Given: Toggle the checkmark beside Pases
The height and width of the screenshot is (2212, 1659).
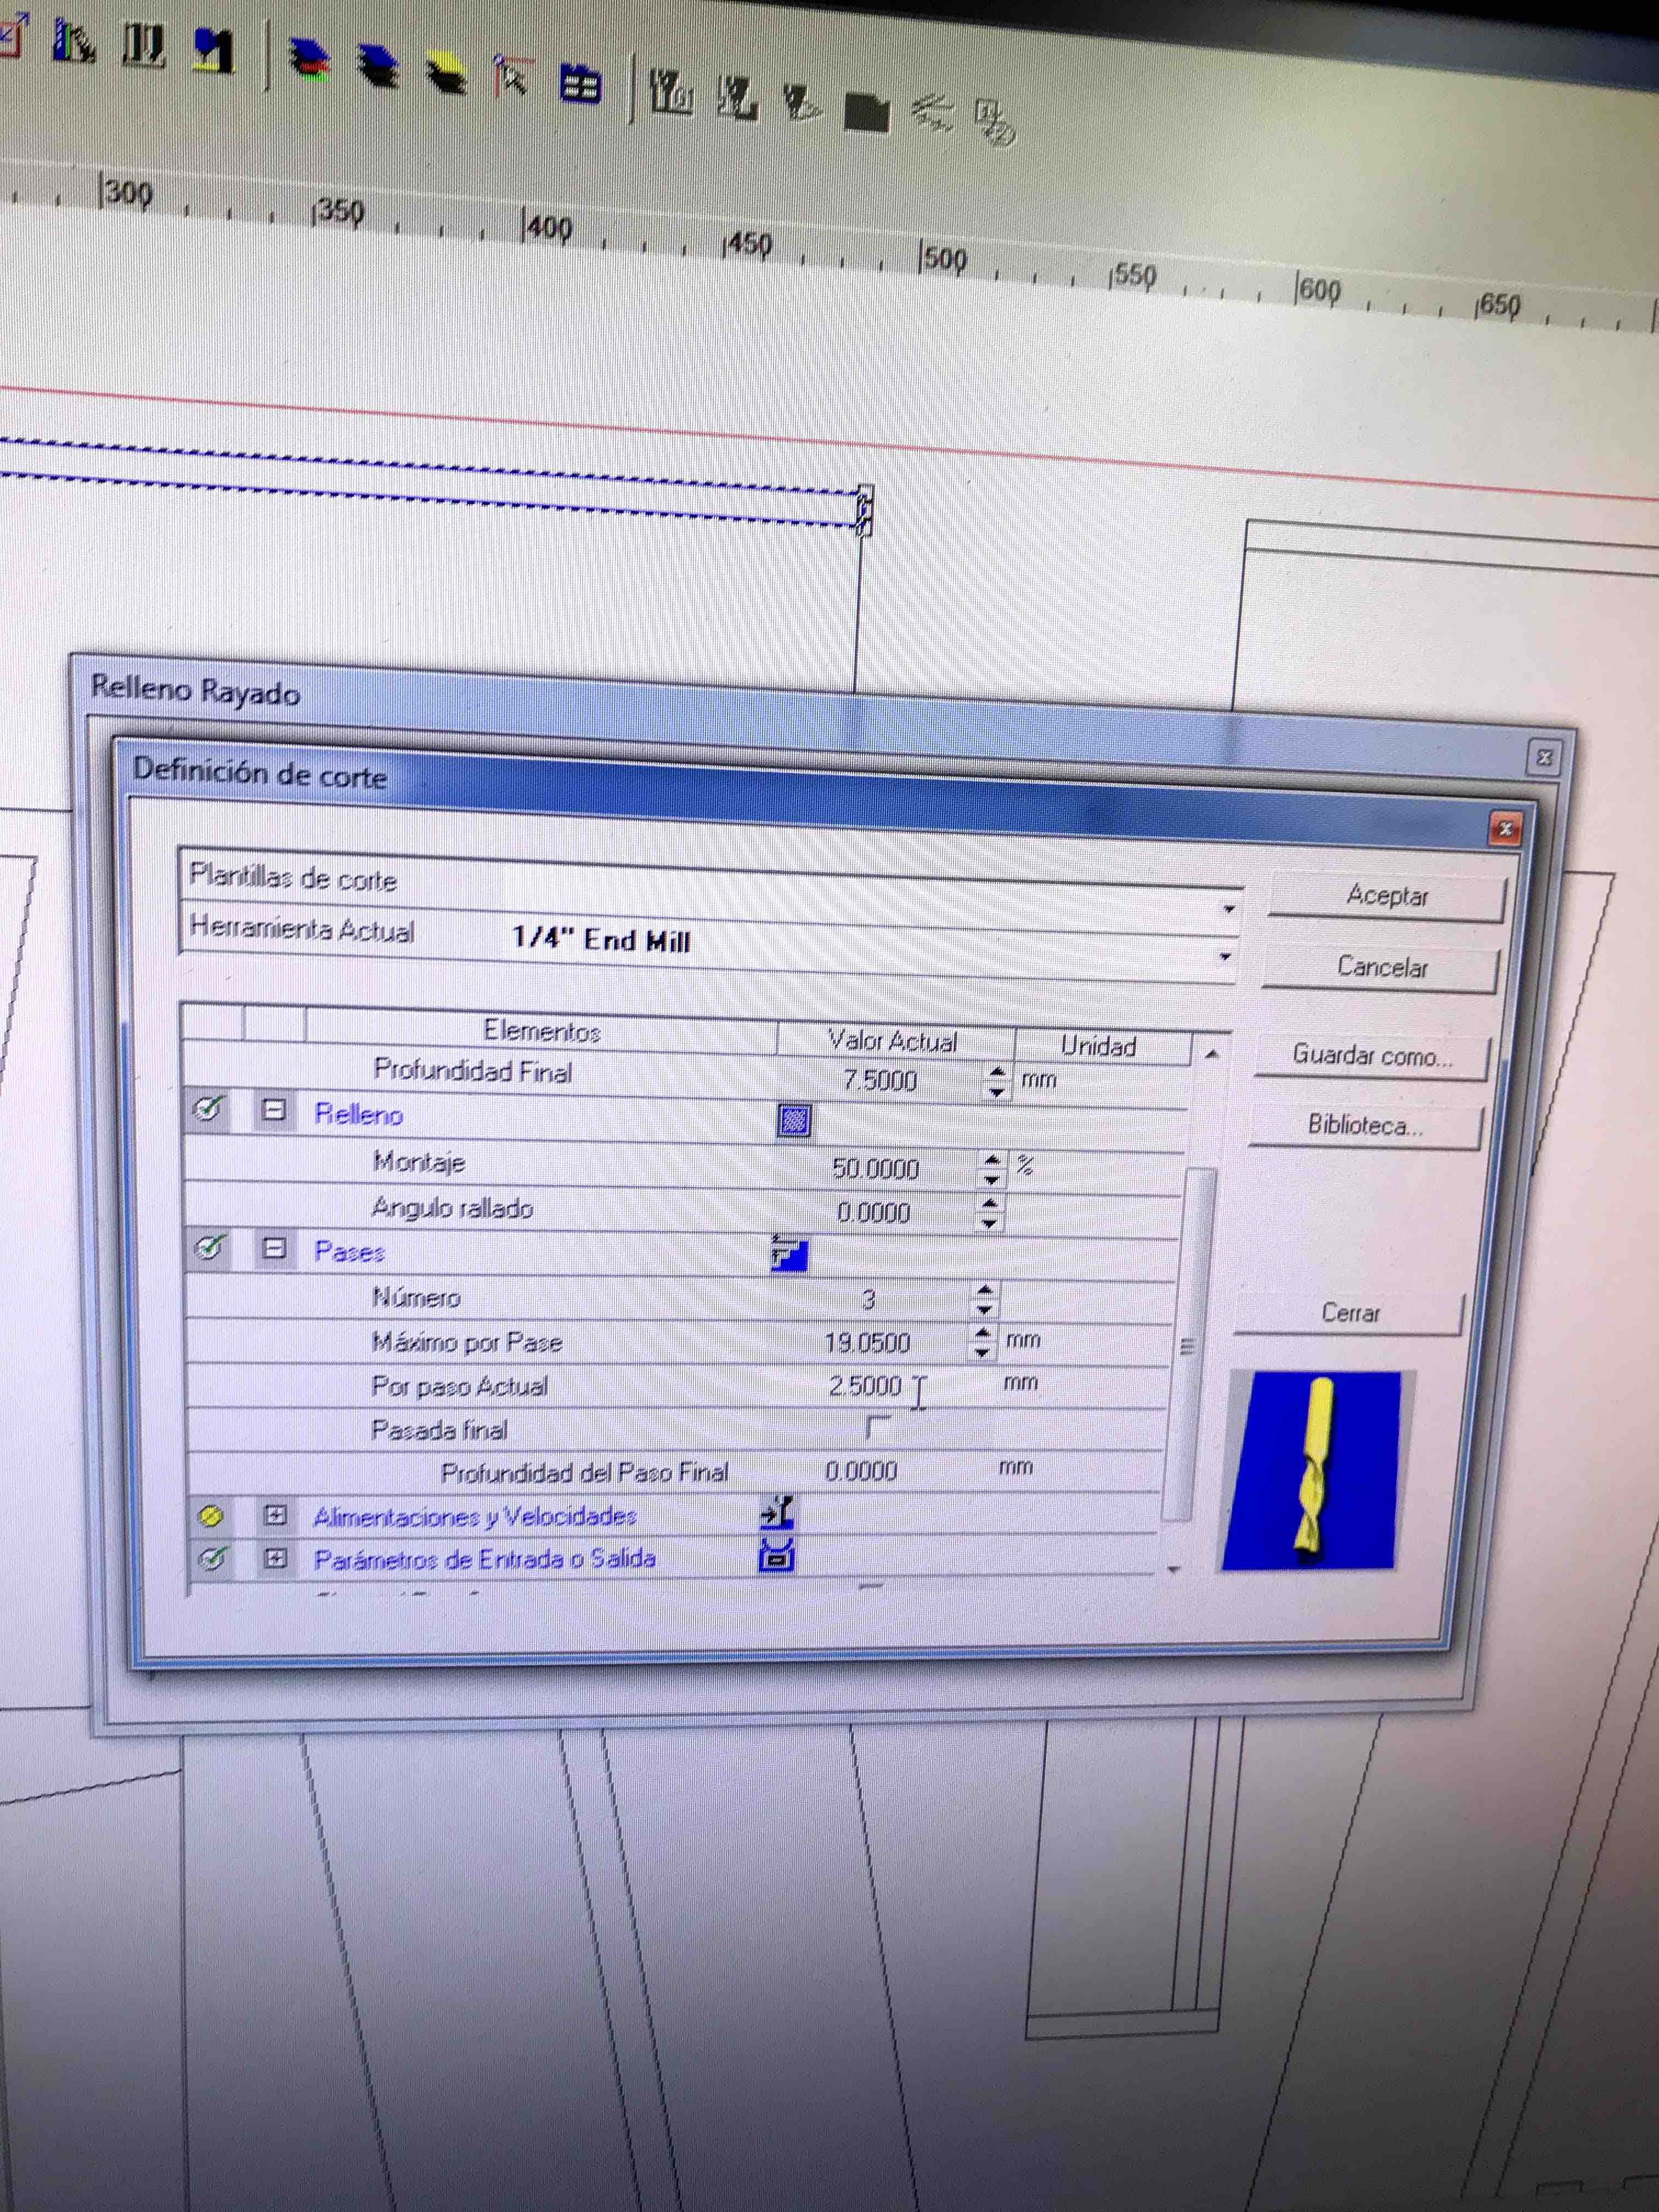Looking at the screenshot, I should coord(209,1247).
